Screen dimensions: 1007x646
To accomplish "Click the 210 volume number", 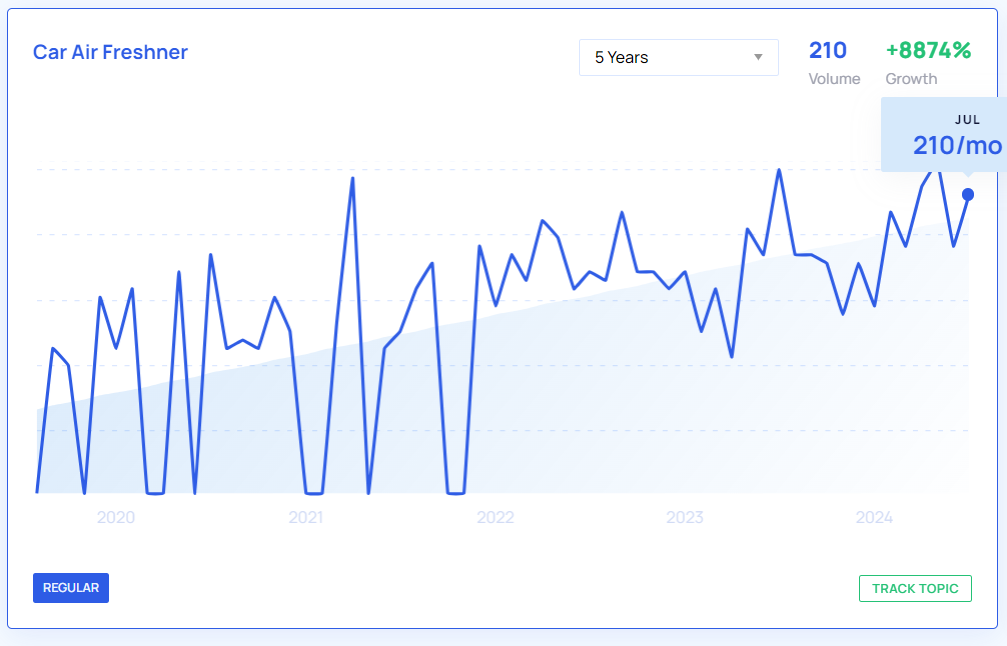I will coord(828,50).
